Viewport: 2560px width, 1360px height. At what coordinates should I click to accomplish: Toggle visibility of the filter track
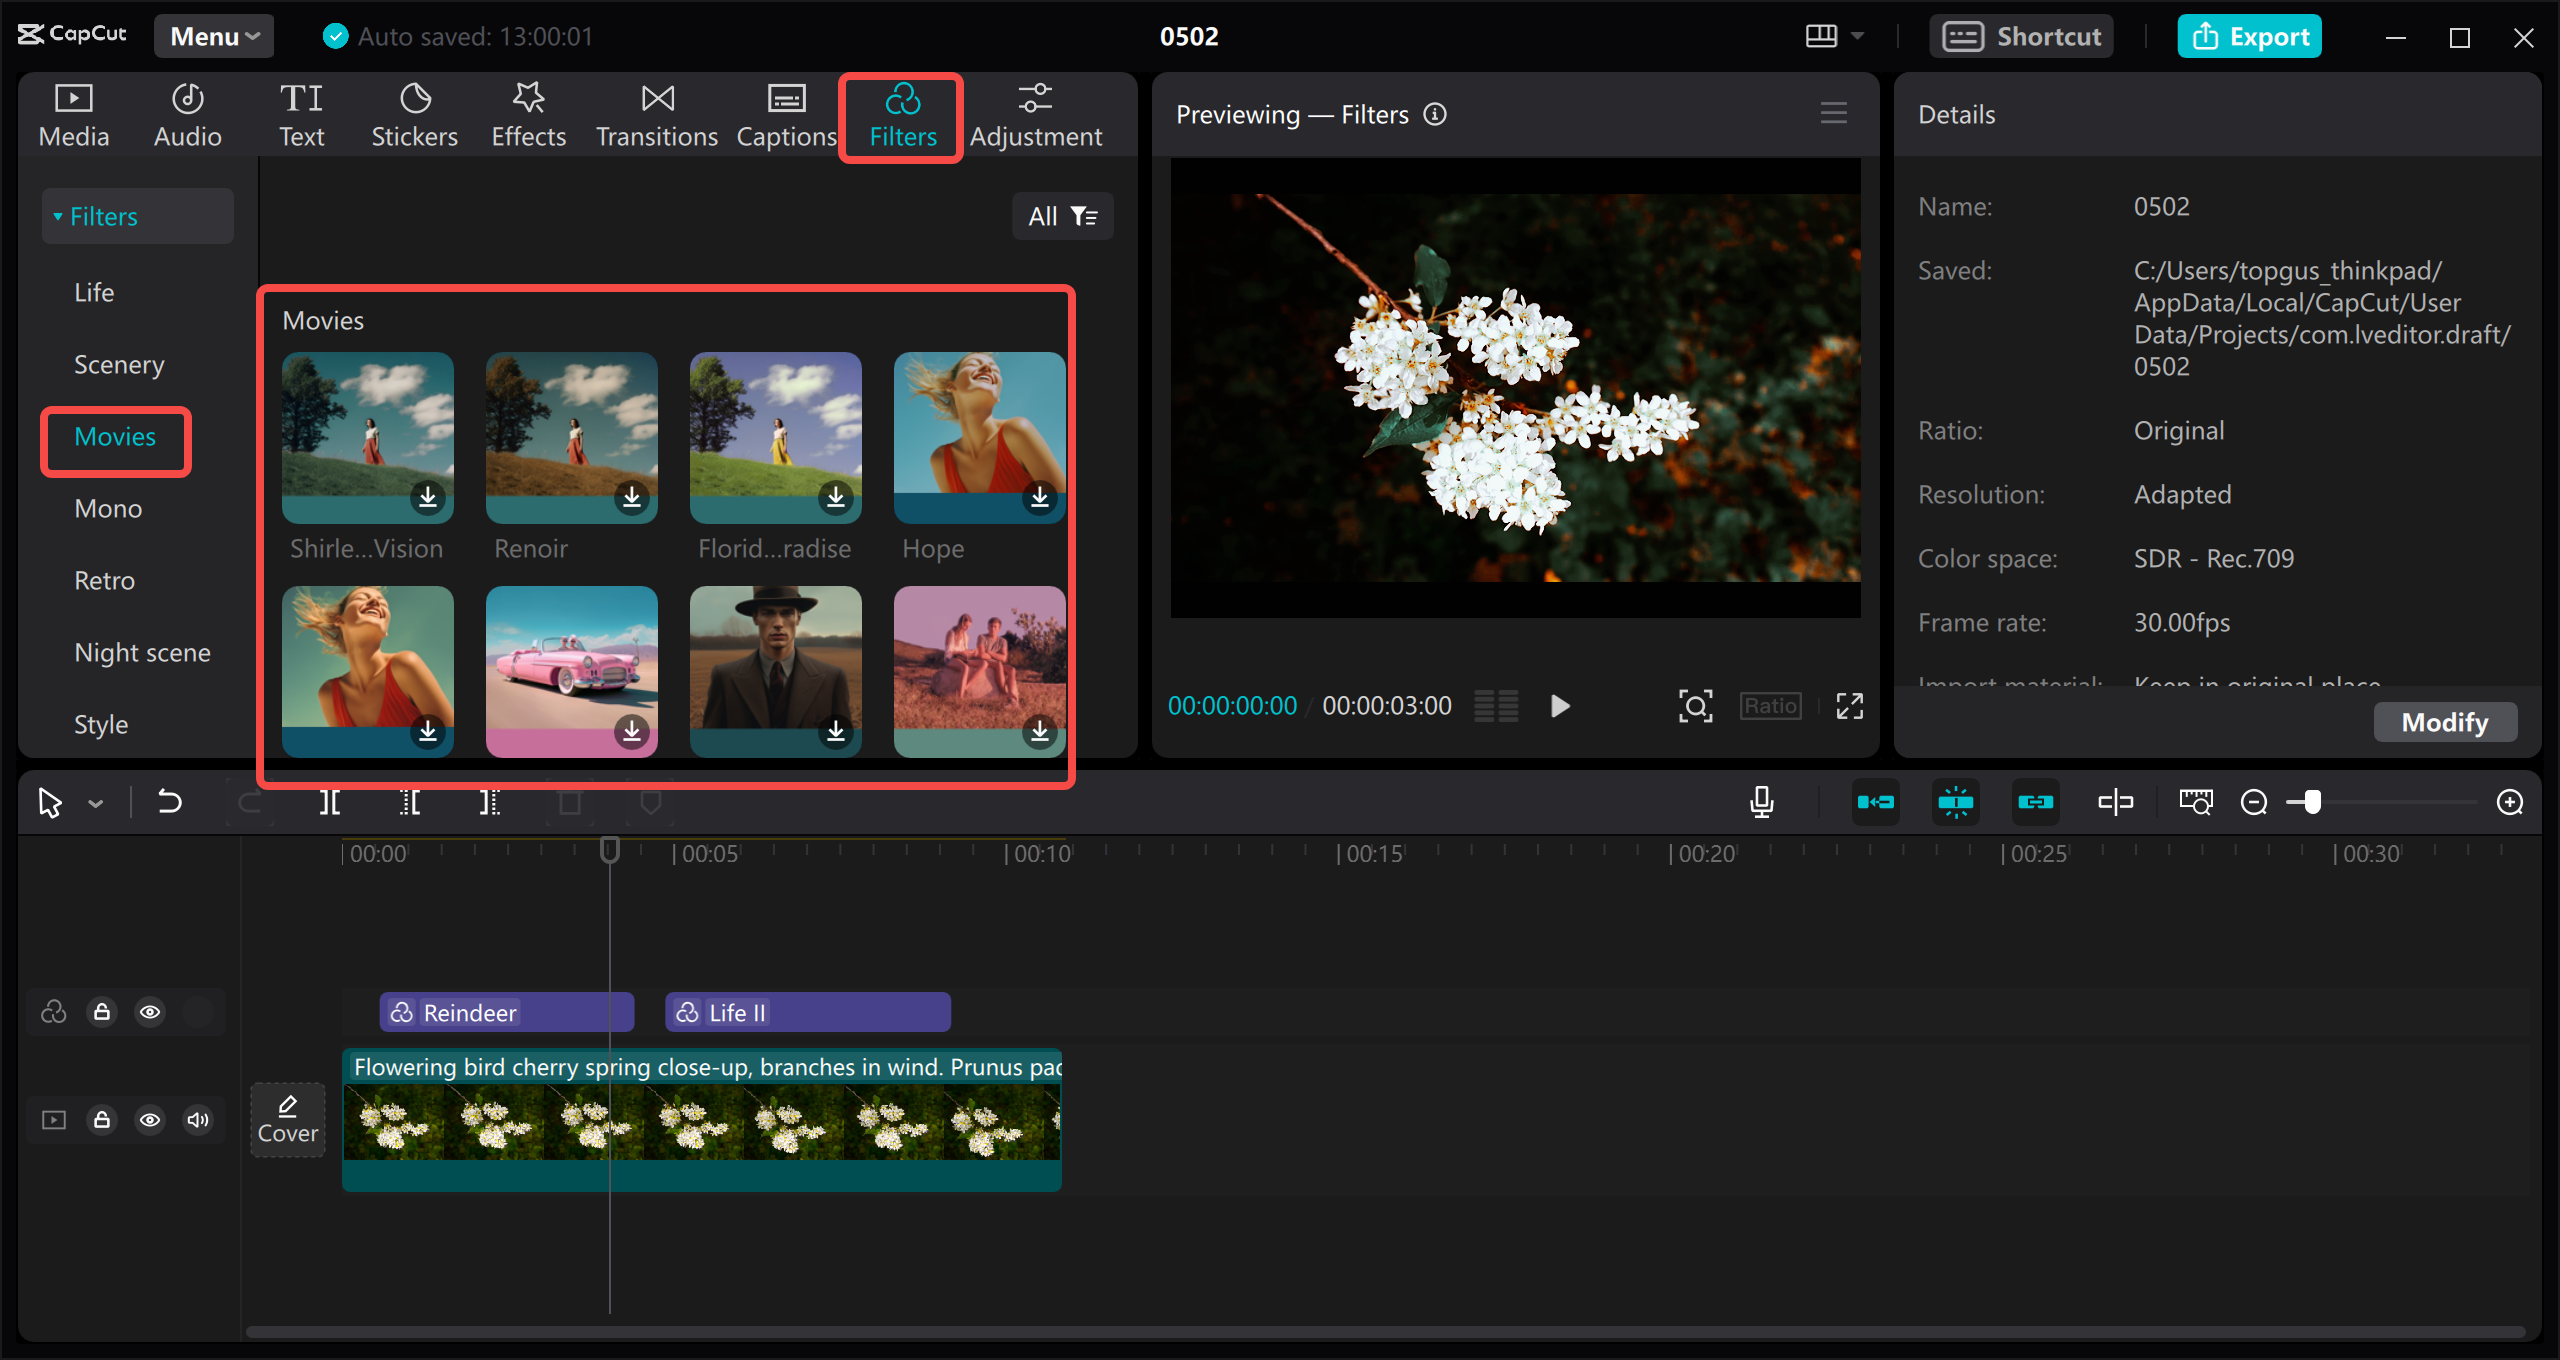tap(150, 1012)
